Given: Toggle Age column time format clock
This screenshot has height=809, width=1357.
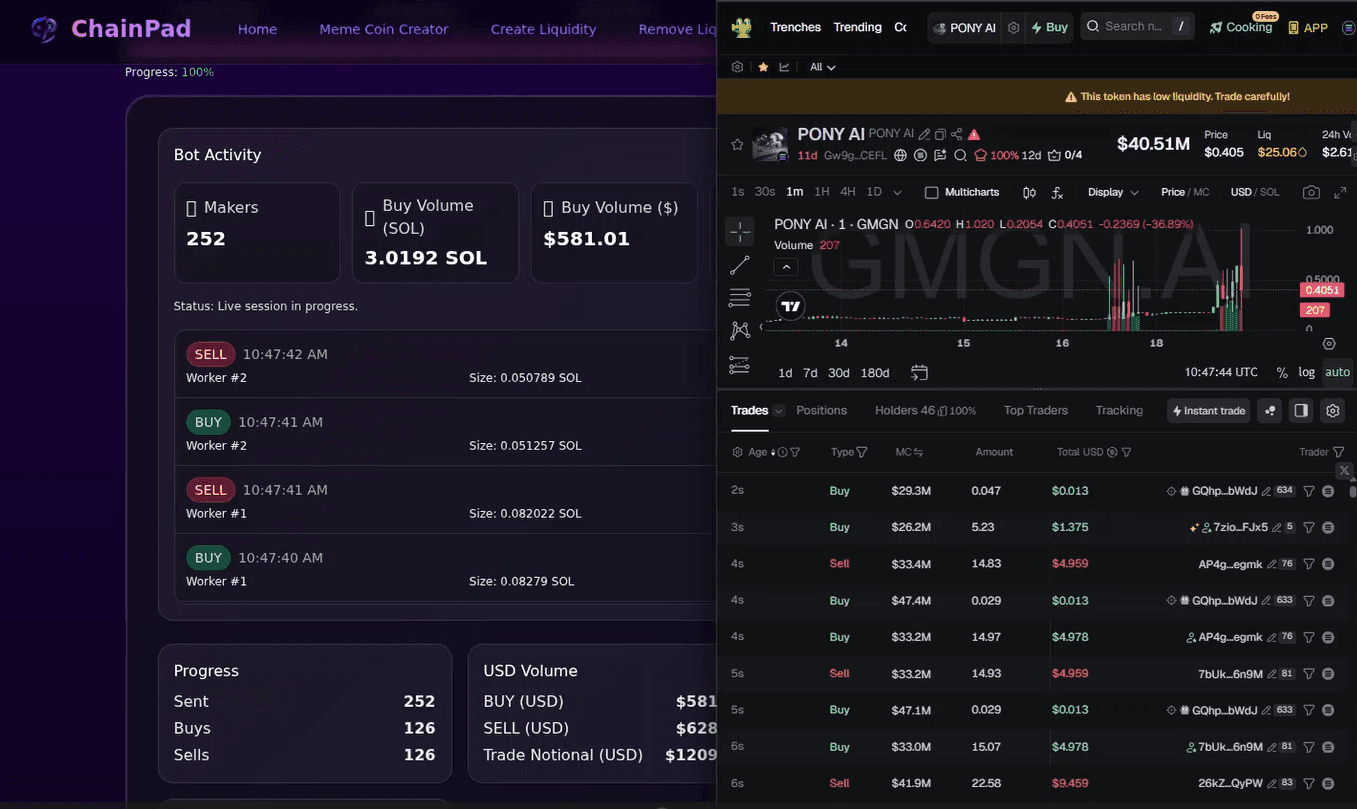Looking at the screenshot, I should click(782, 452).
